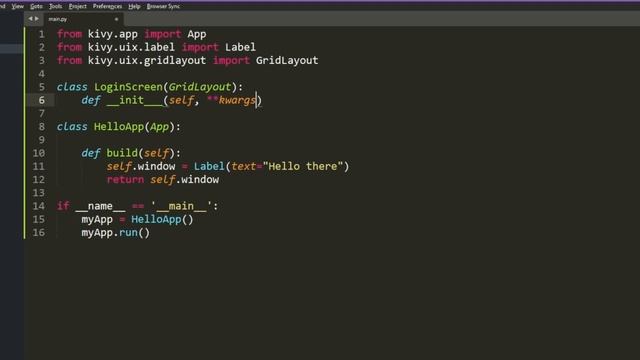Click 'myApp' variable on line 15
The width and height of the screenshot is (640, 360).
coord(97,219)
